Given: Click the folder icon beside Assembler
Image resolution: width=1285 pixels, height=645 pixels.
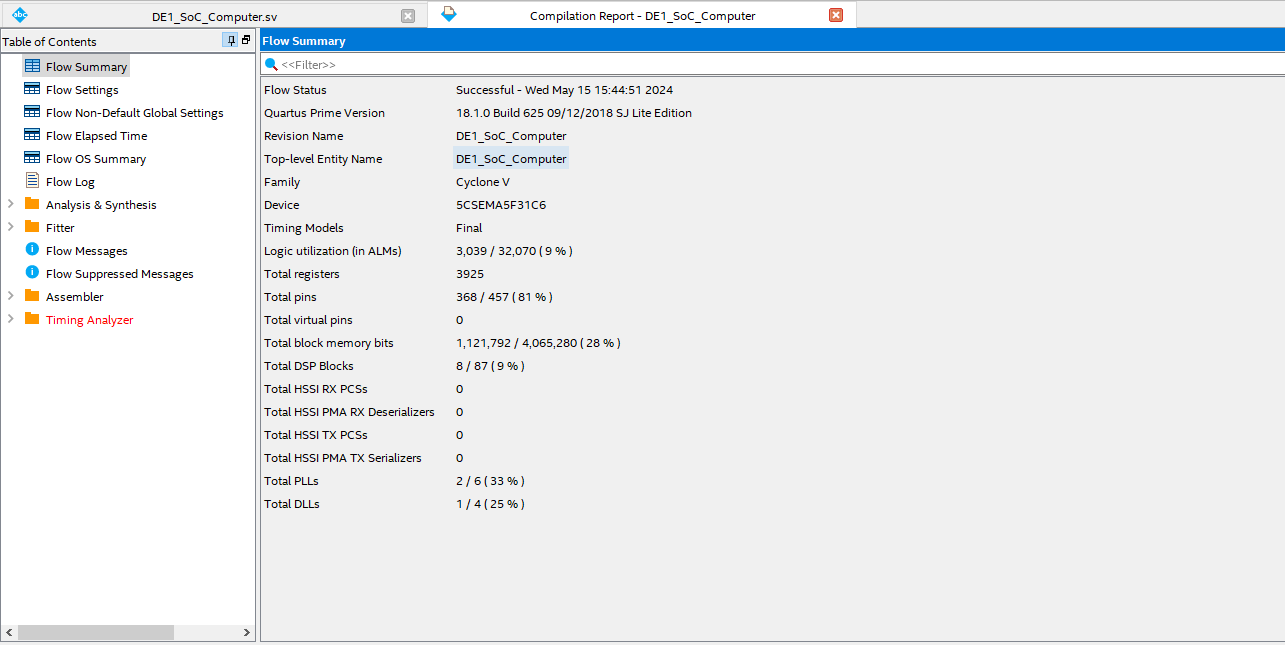Looking at the screenshot, I should 32,296.
